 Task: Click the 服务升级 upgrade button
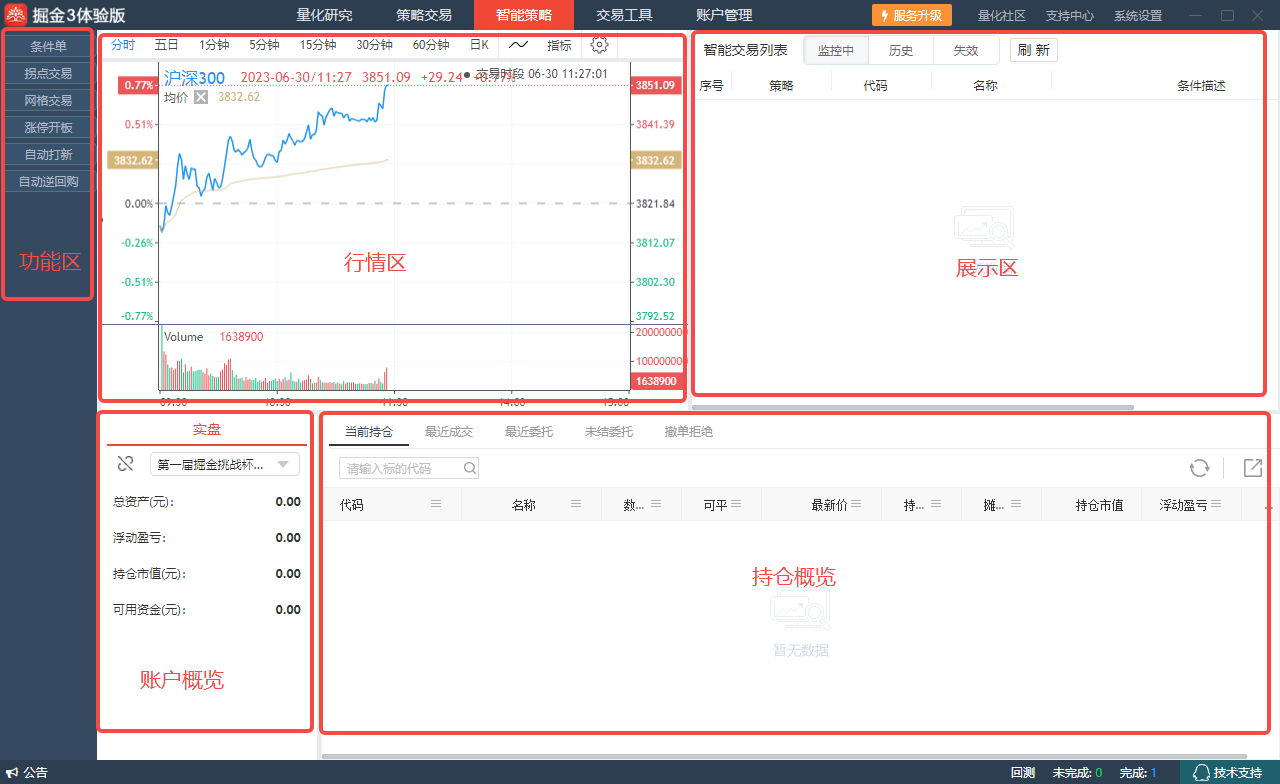[x=911, y=16]
